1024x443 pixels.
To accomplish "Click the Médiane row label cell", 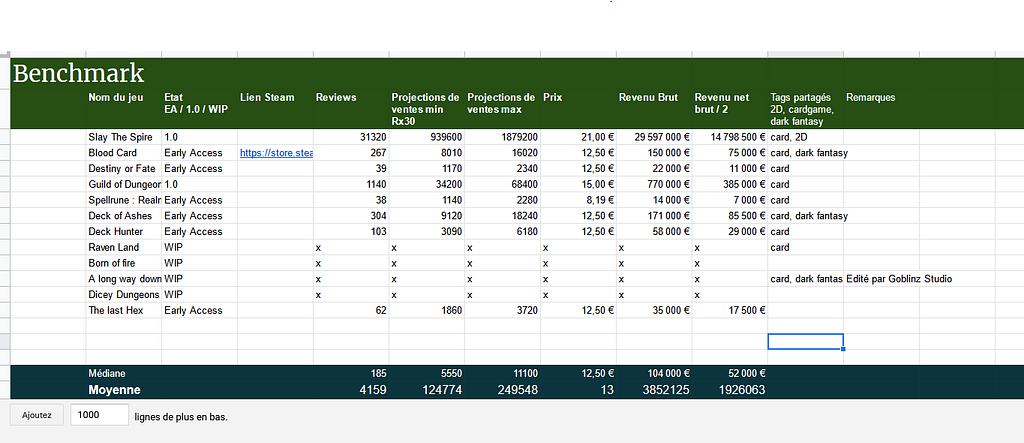I will coord(123,374).
